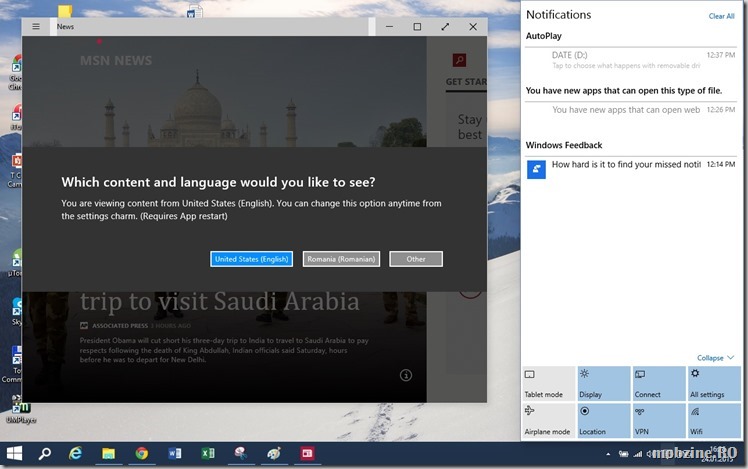Open the All settings tile
The image size is (748, 469).
click(x=714, y=384)
